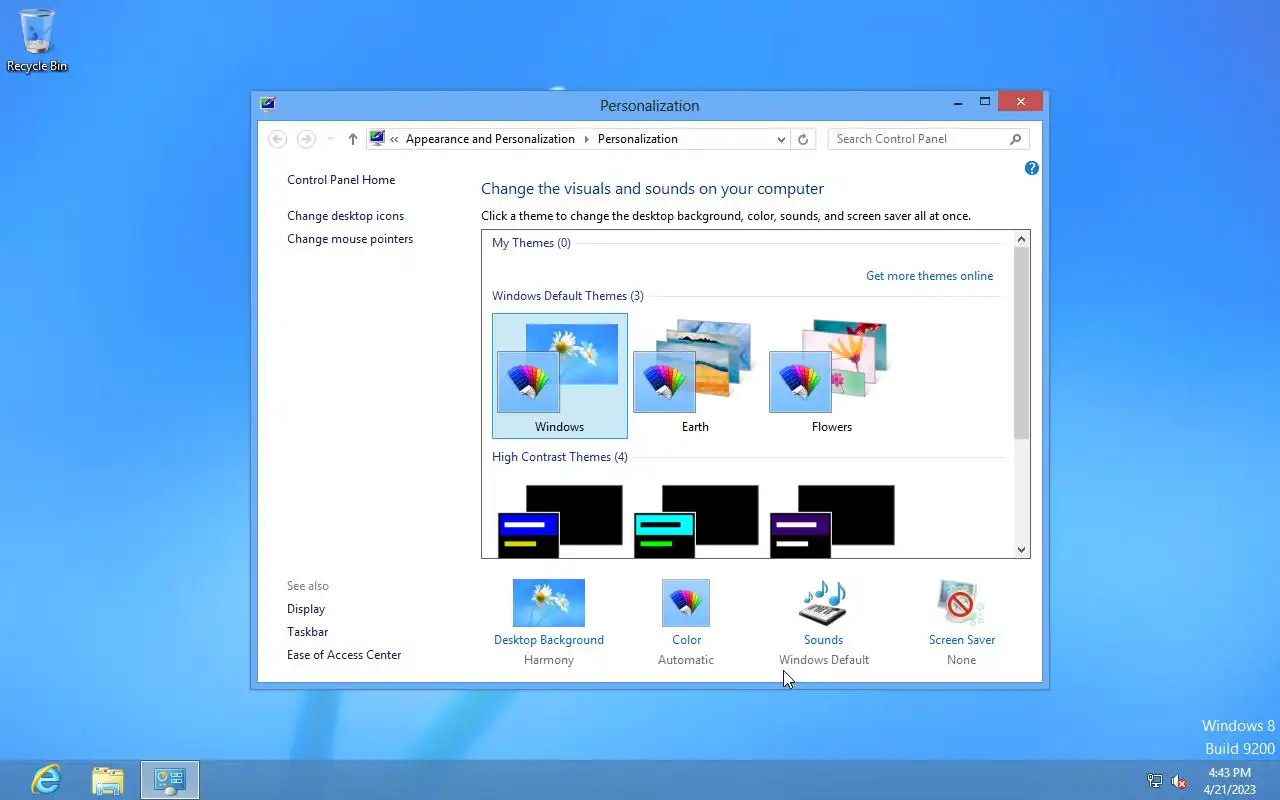
Task: Click the Screen Saver text link
Action: [961, 640]
